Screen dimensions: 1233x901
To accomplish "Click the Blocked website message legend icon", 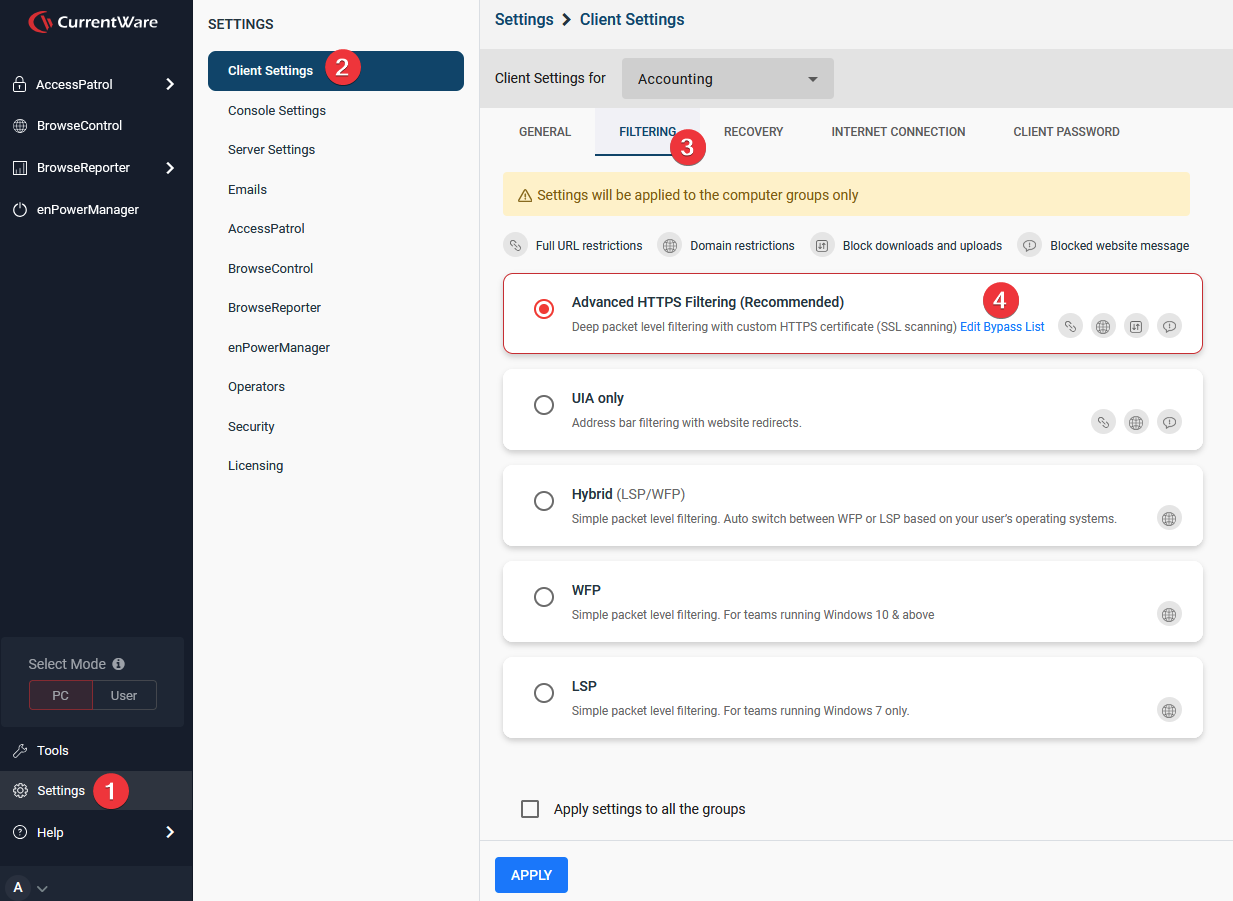I will [x=1029, y=245].
